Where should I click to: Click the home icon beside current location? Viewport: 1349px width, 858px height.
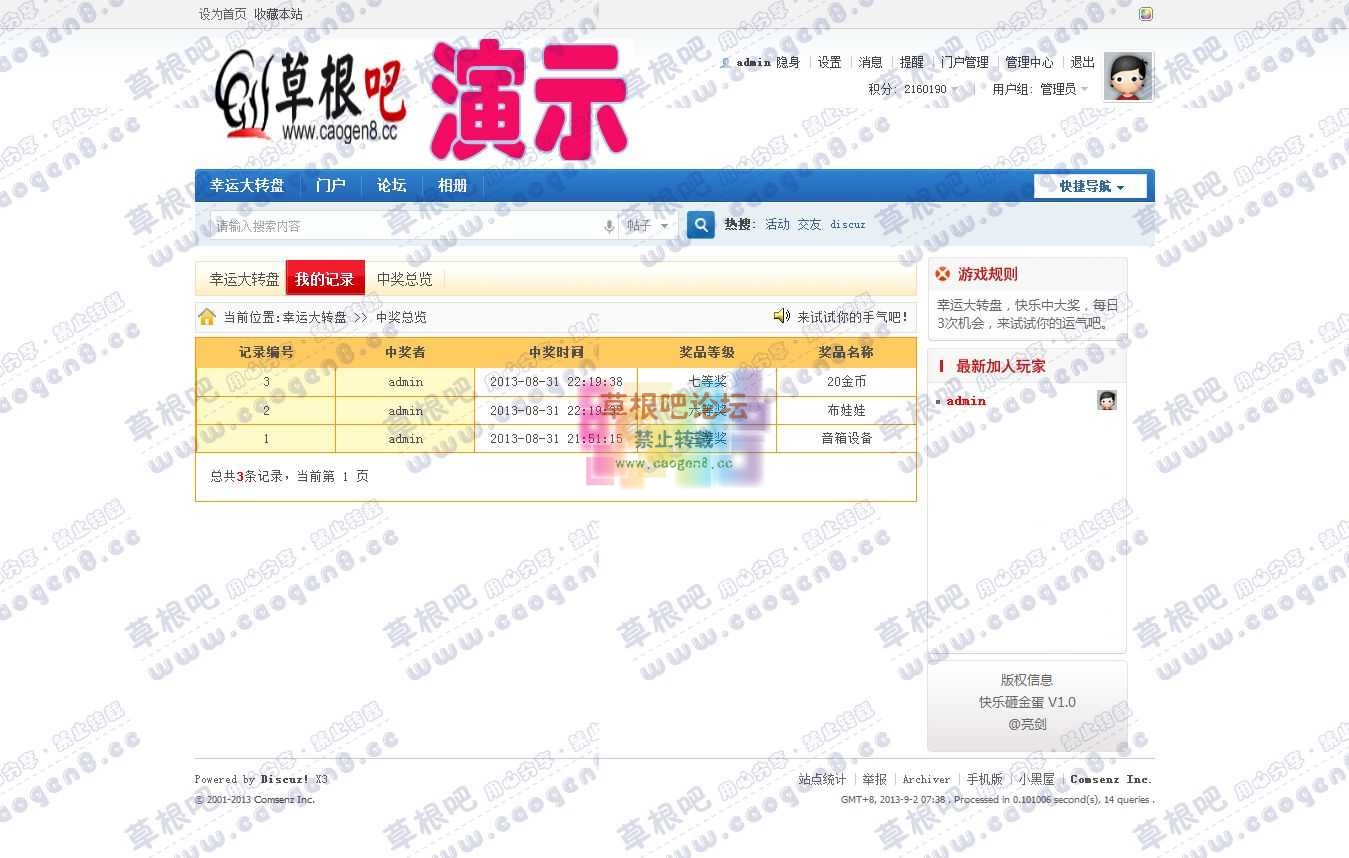(x=207, y=317)
